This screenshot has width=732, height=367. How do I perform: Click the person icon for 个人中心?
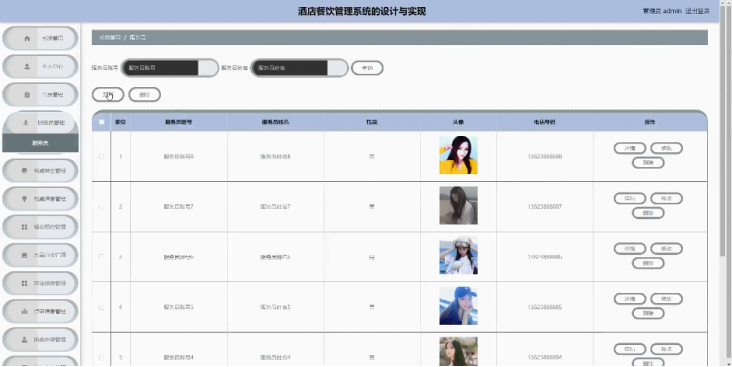pos(27,66)
